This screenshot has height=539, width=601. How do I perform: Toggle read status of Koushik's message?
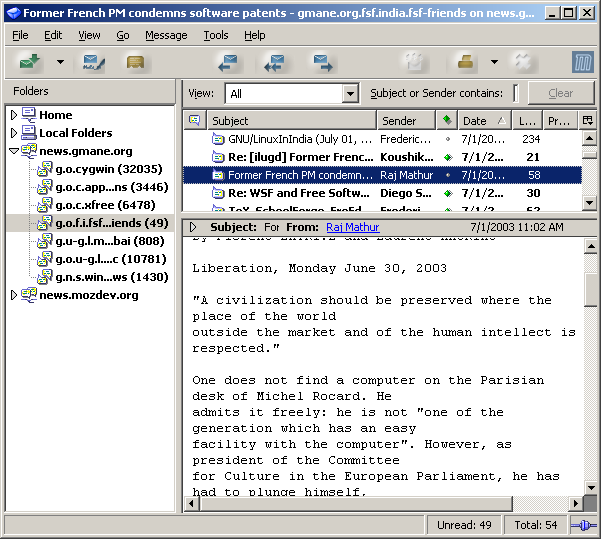447,157
